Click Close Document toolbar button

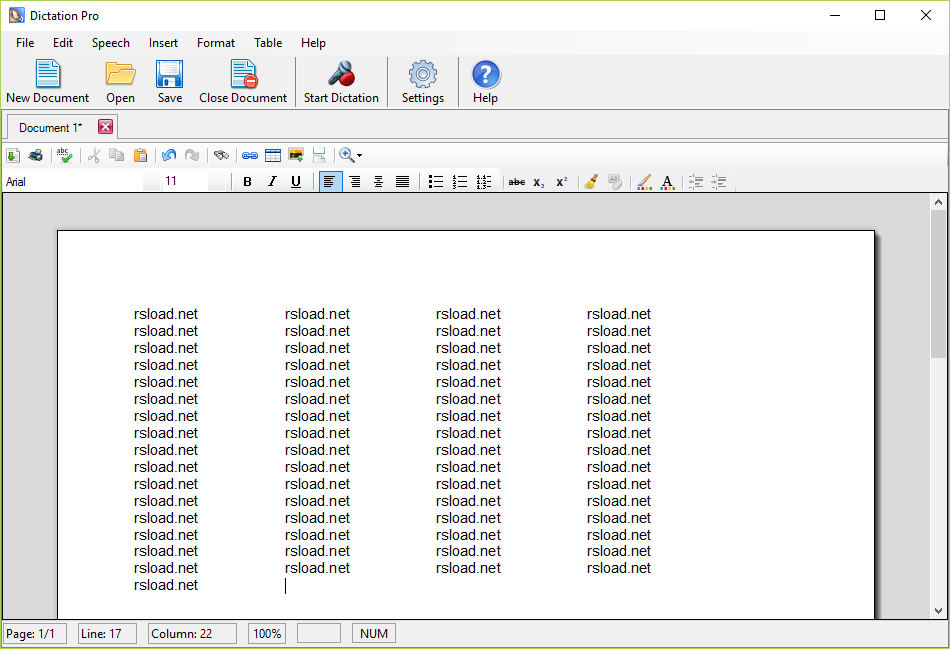pyautogui.click(x=243, y=82)
